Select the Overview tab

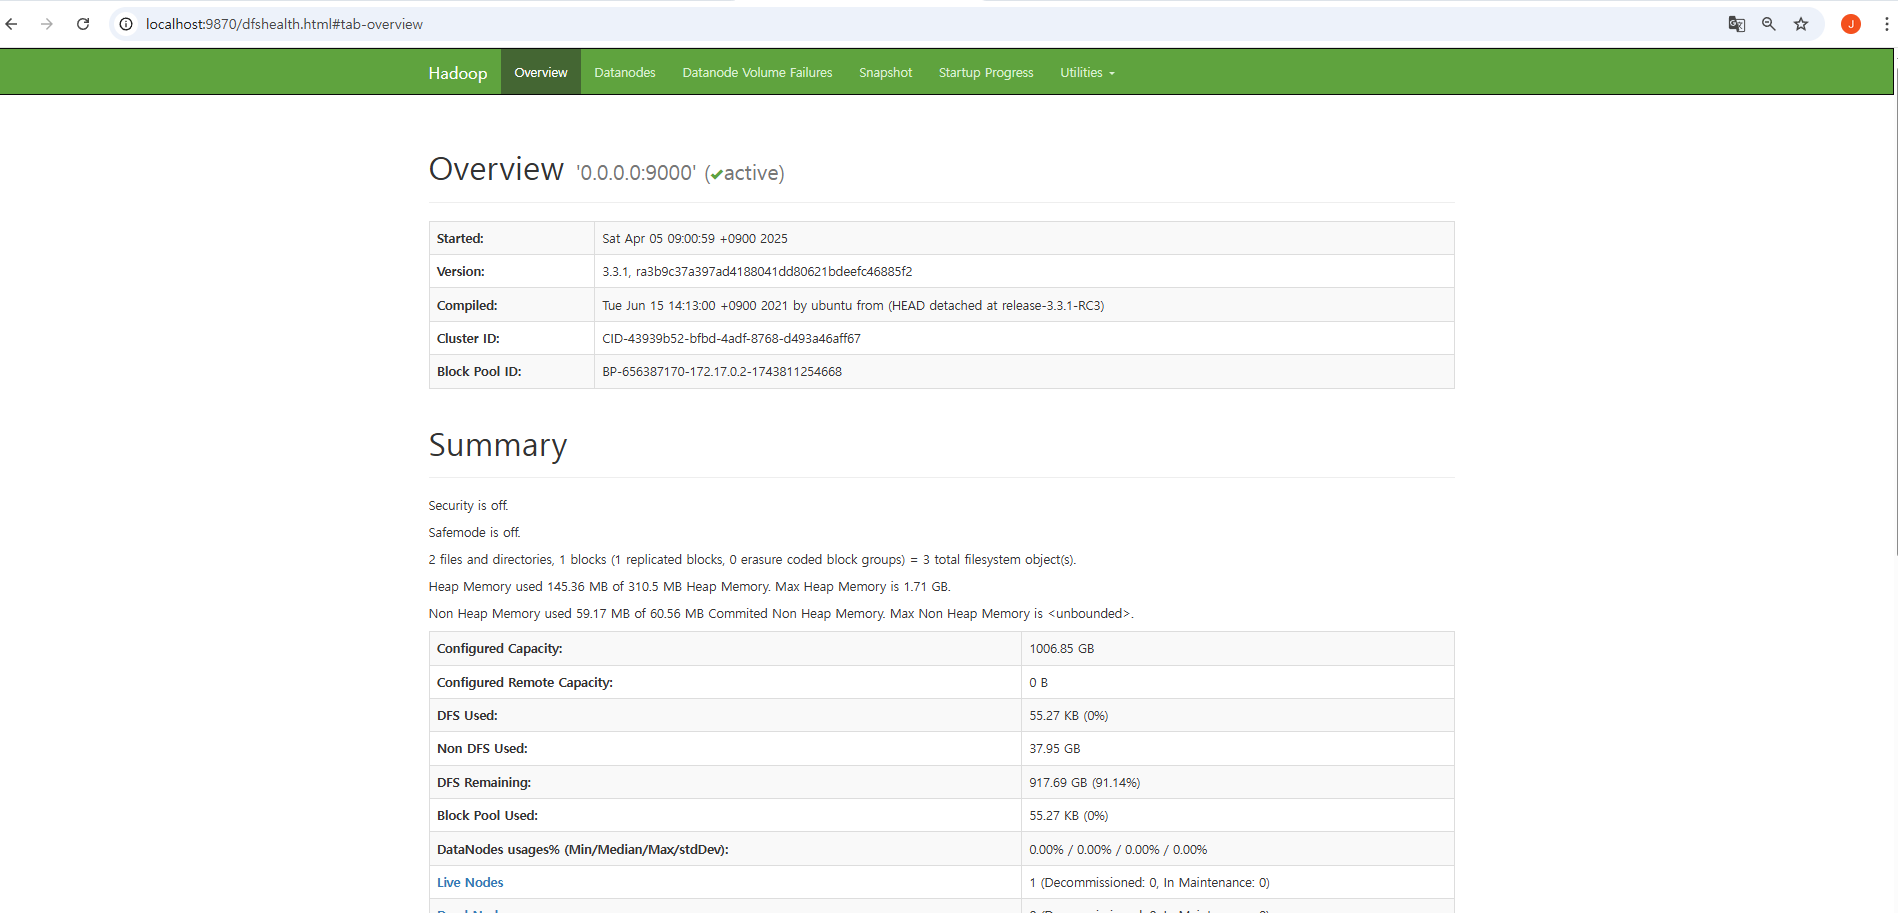541,72
